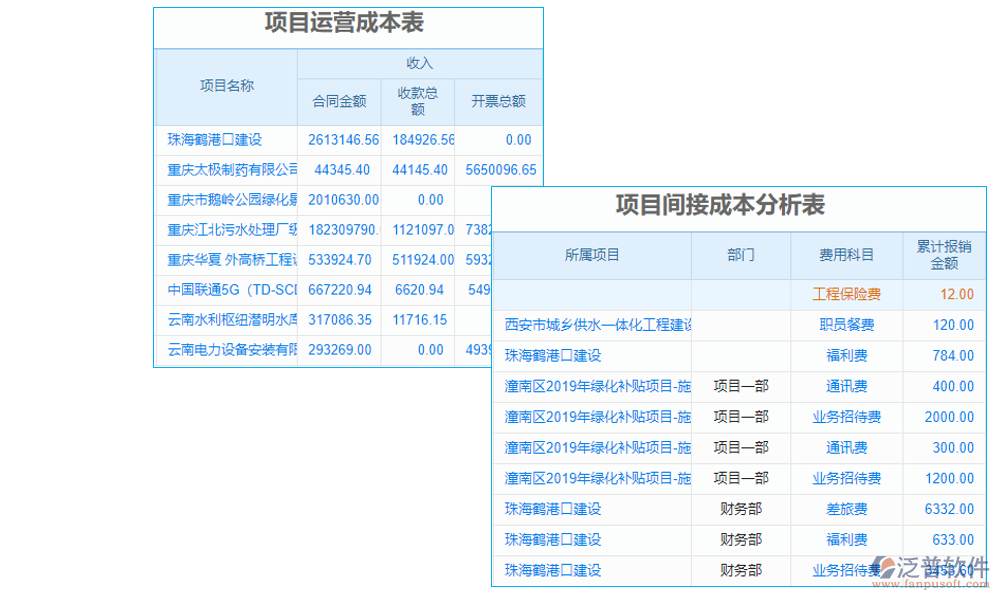1000x600 pixels.
Task: Select the 潼南区2019年绿化补贴项目 row
Action: click(593, 387)
